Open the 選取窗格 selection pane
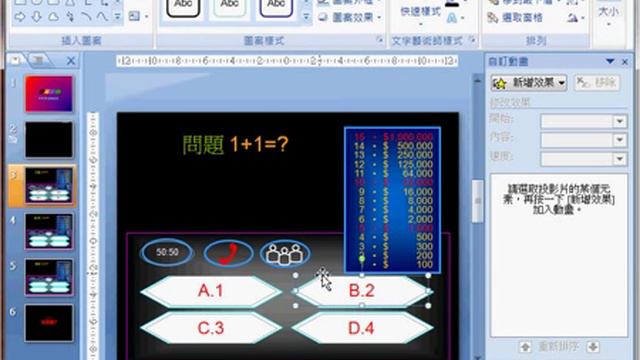Viewport: 640px width, 360px height. 515,18
